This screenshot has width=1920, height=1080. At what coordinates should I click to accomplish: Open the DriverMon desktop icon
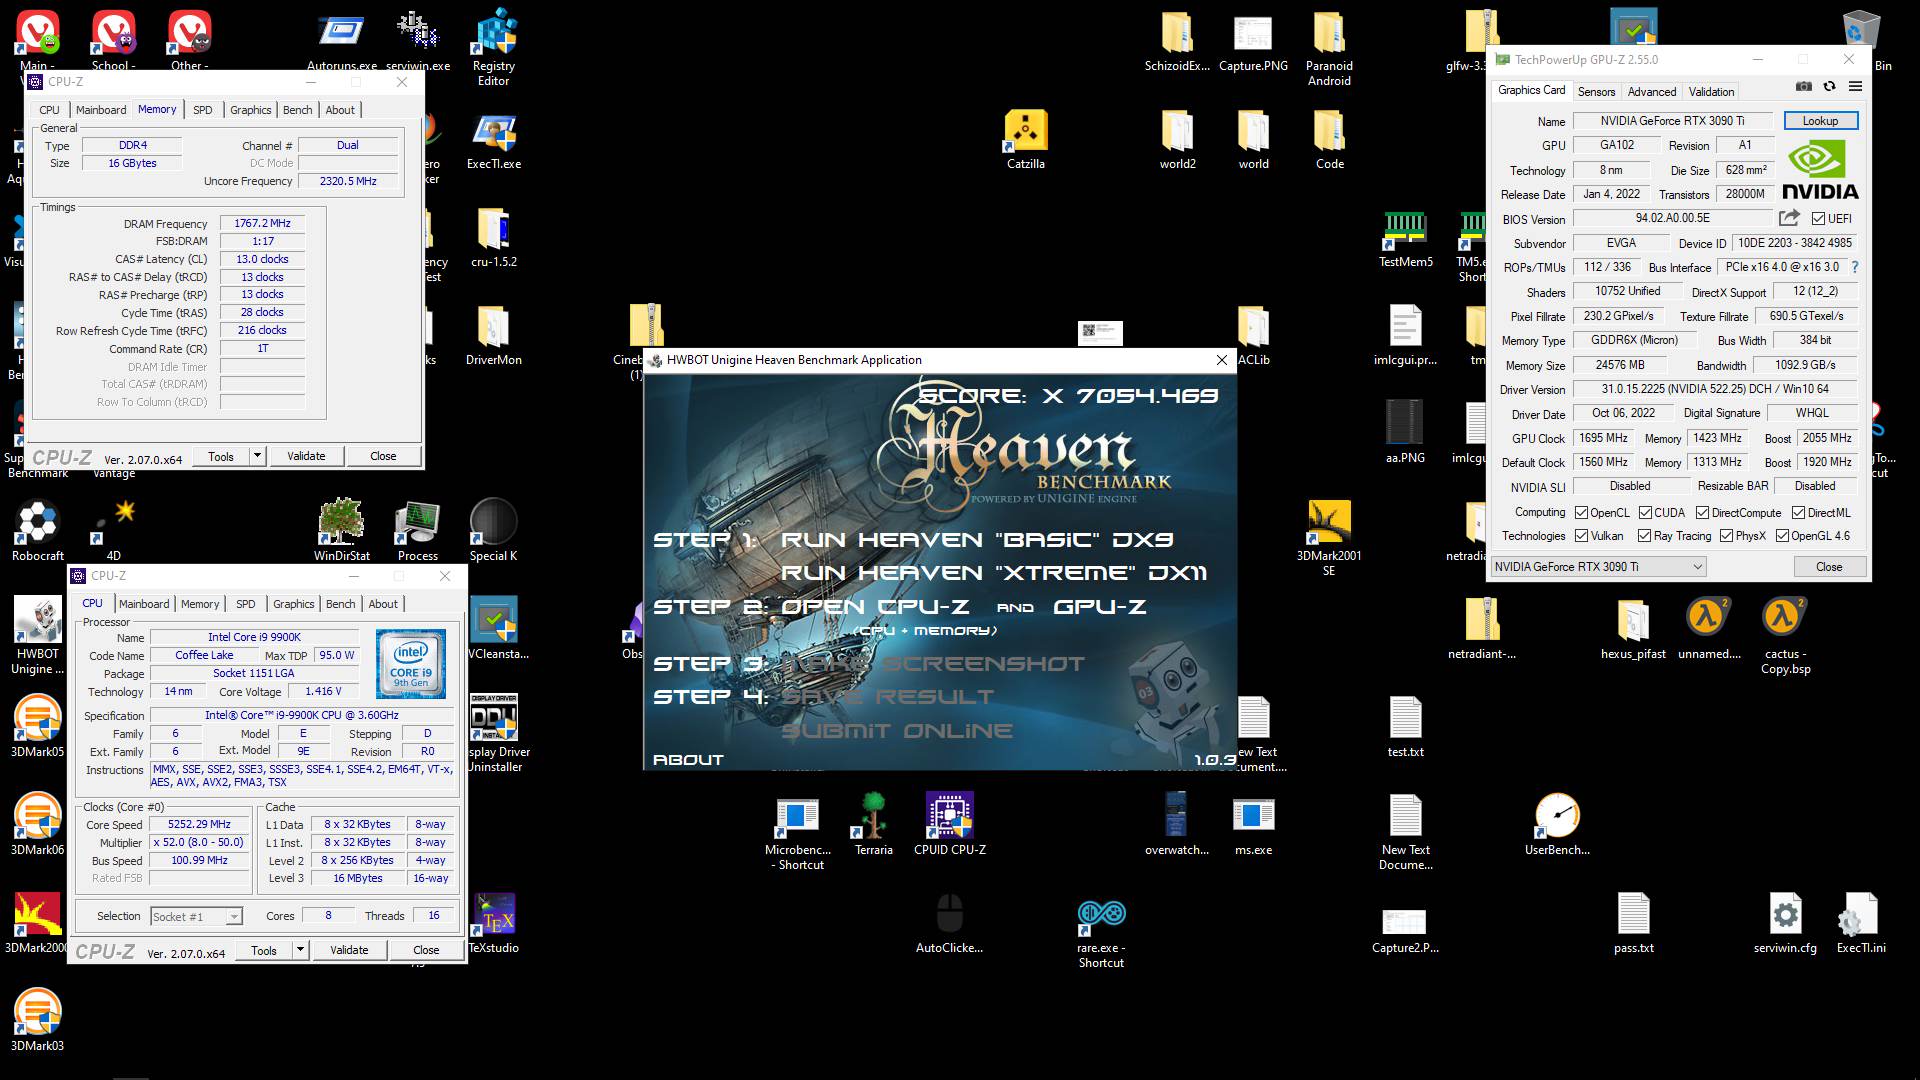pos(494,336)
